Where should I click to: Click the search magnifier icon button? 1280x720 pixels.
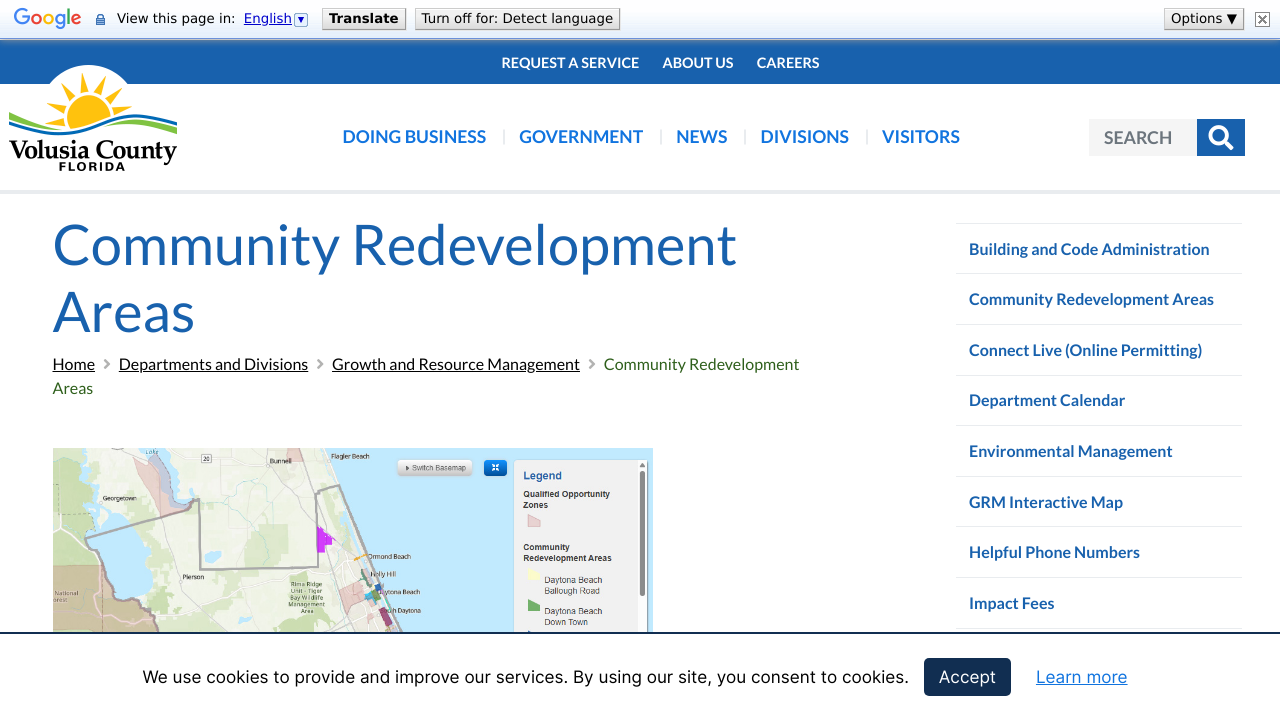point(1220,137)
